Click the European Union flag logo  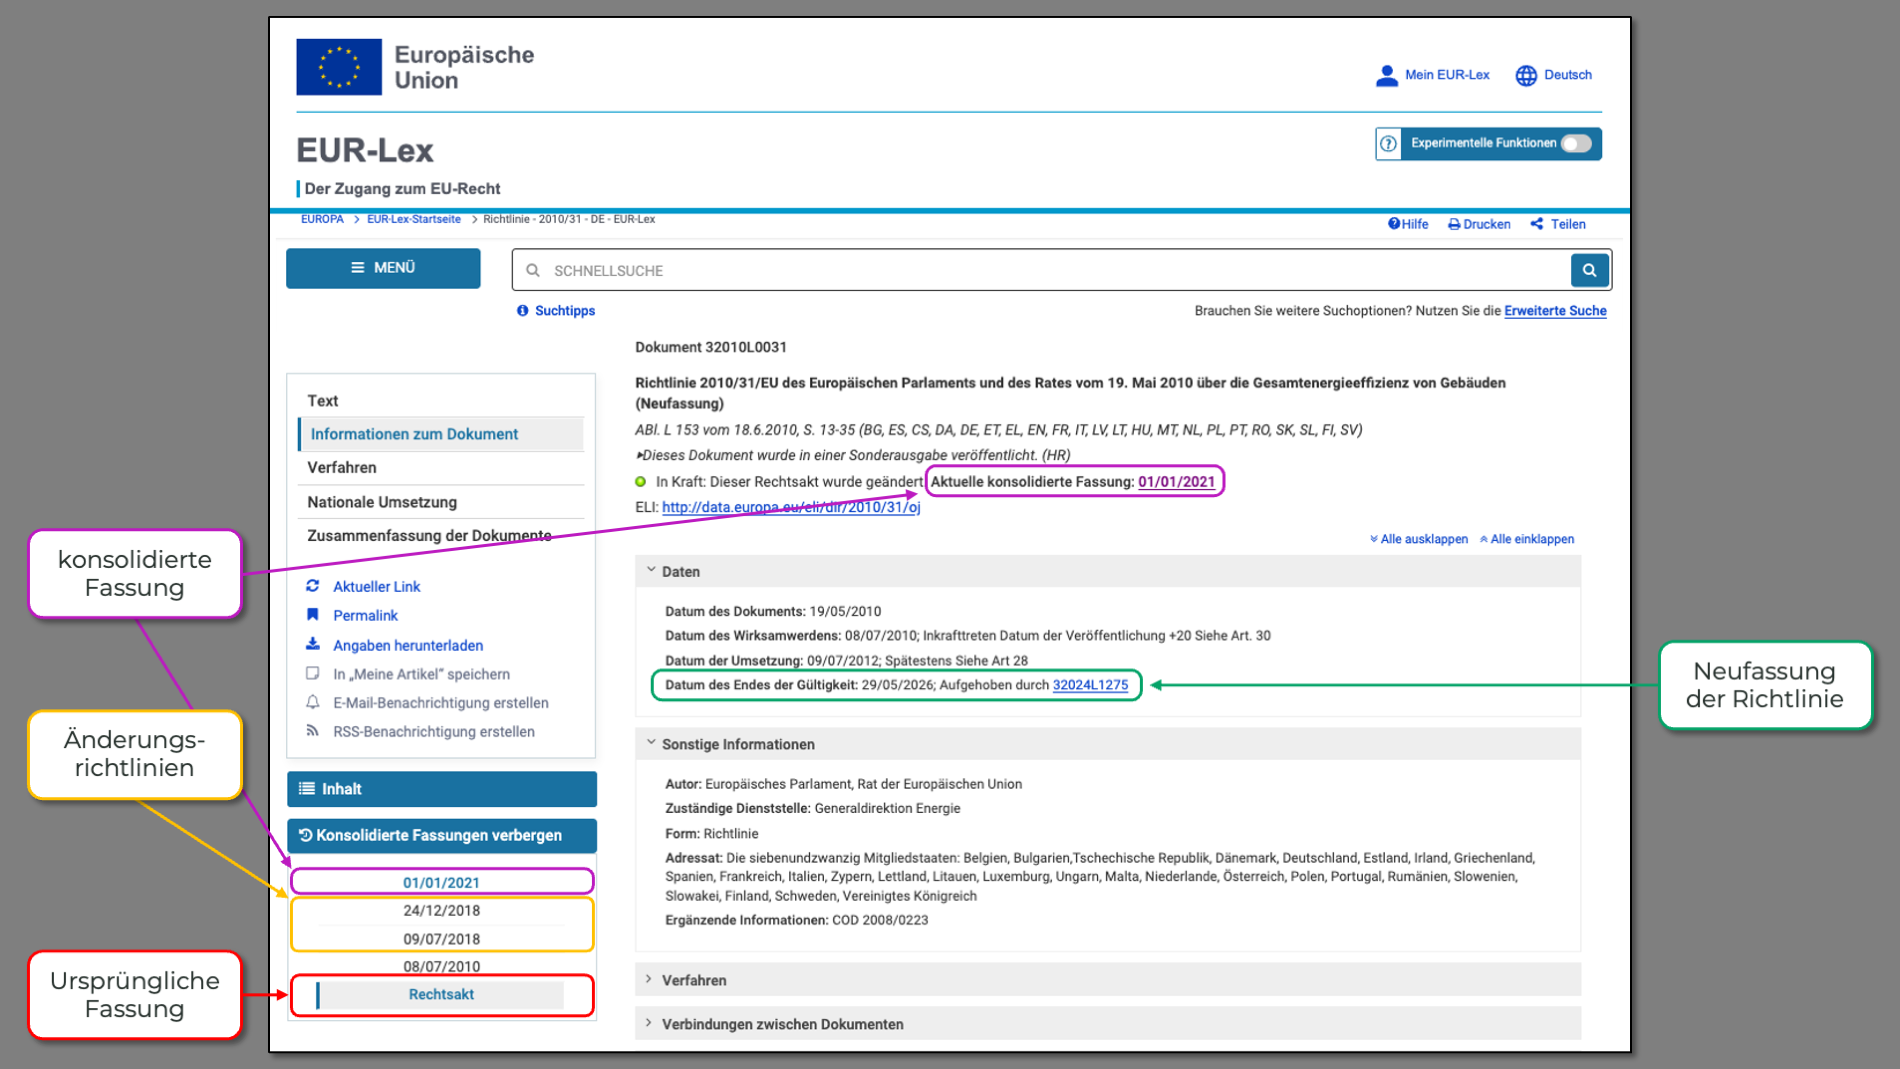339,67
